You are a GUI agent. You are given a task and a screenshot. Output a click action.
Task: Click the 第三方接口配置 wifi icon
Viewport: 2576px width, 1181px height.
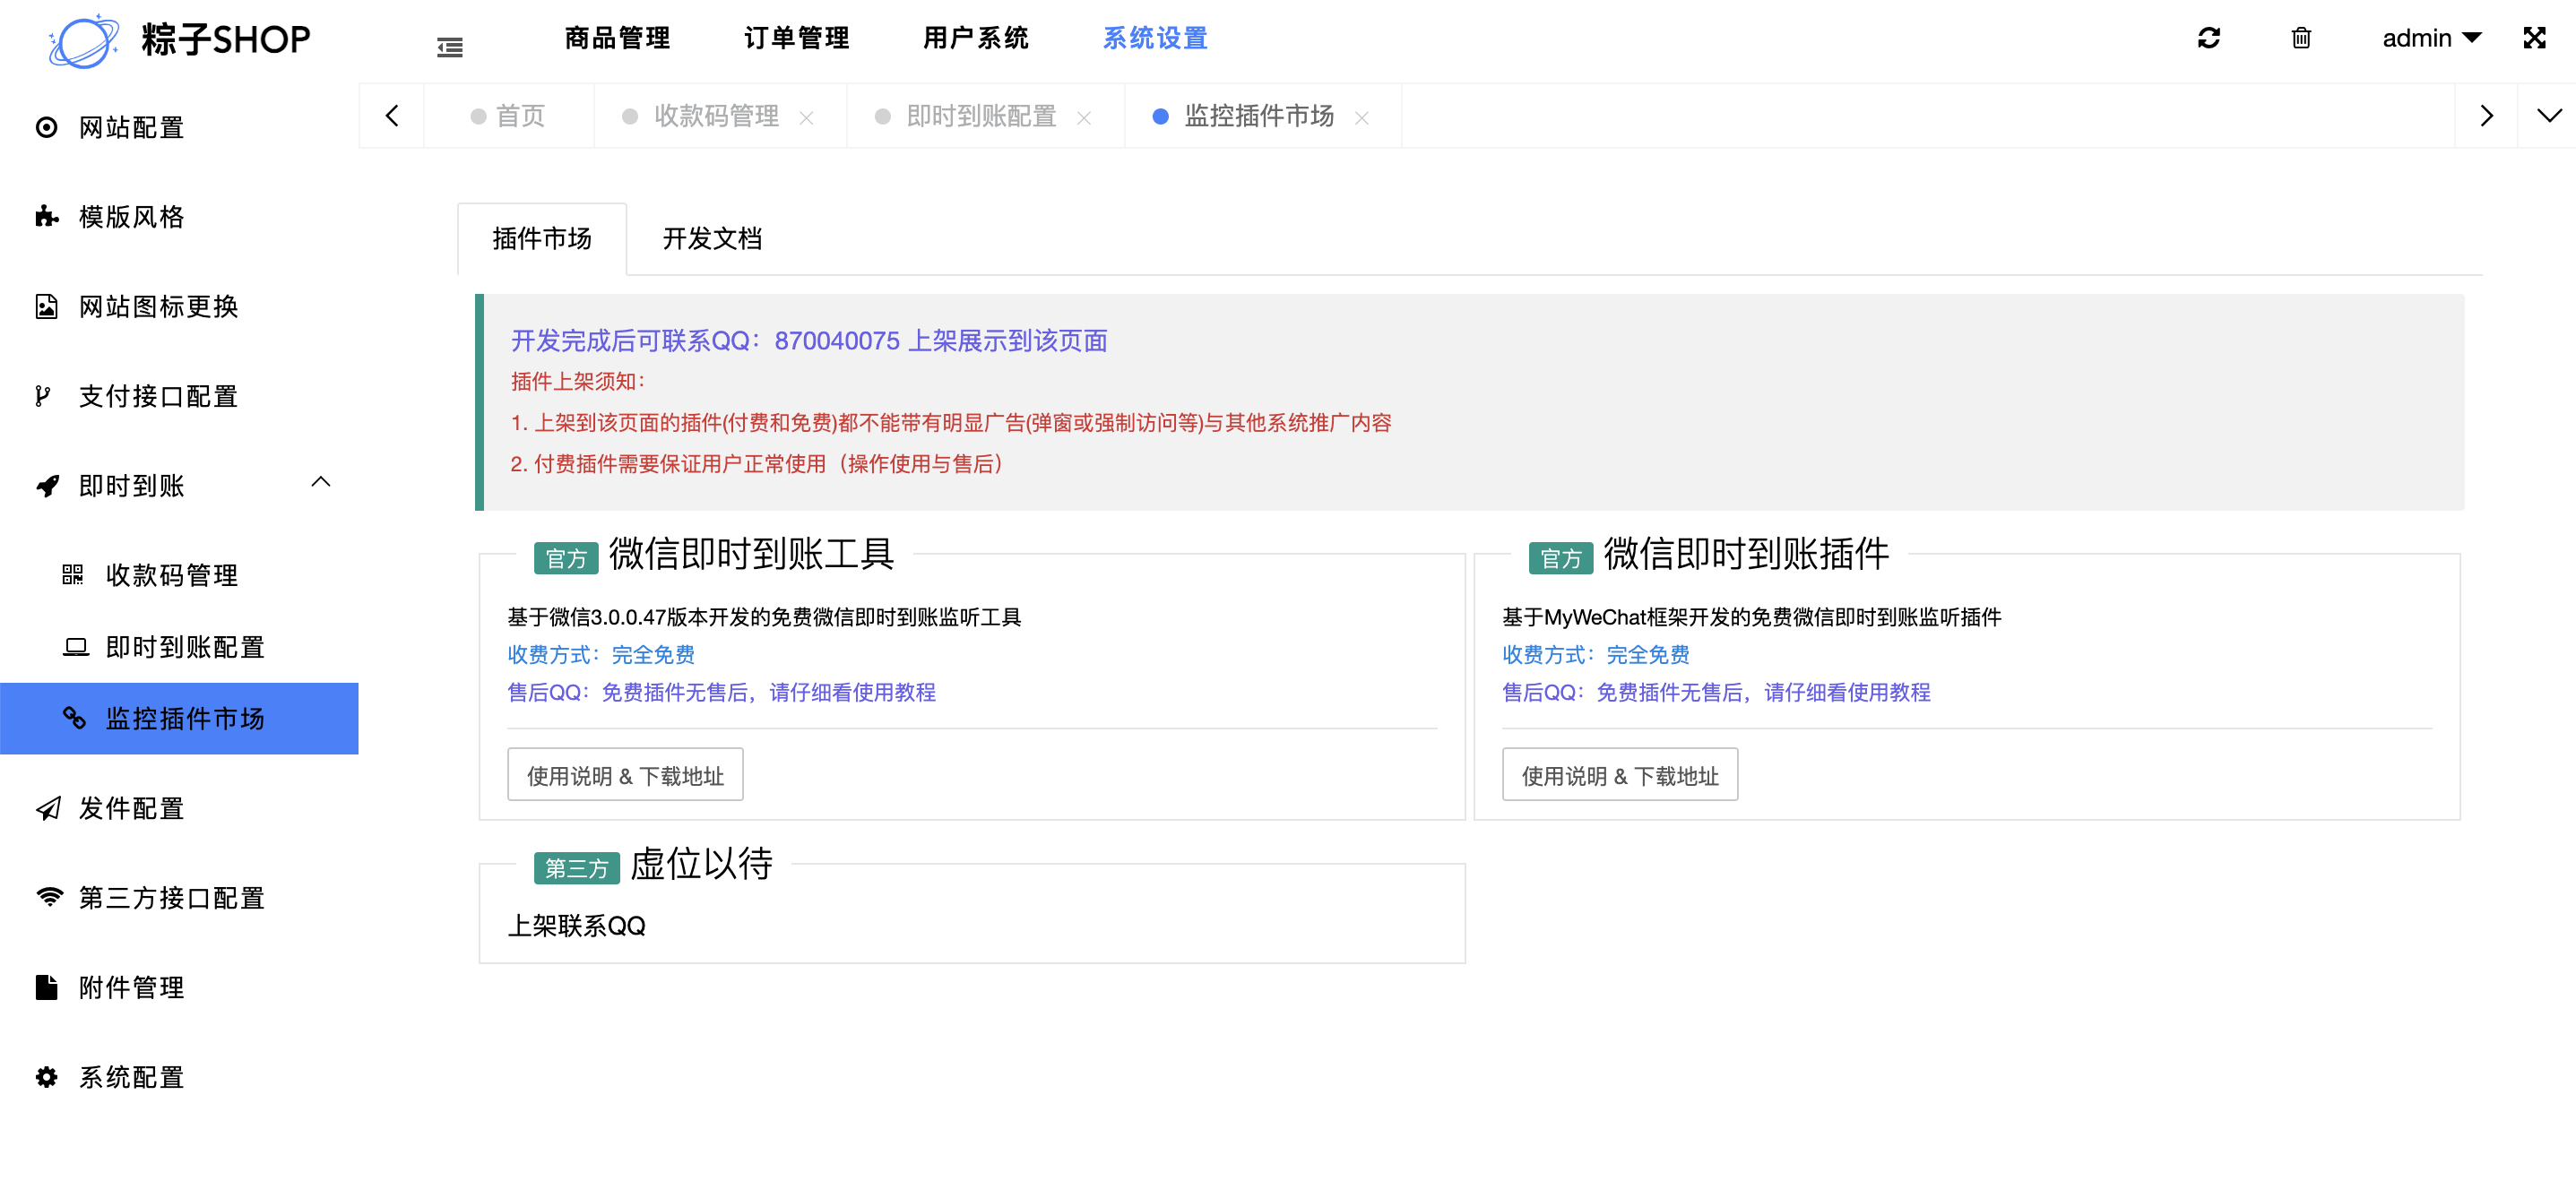[49, 897]
